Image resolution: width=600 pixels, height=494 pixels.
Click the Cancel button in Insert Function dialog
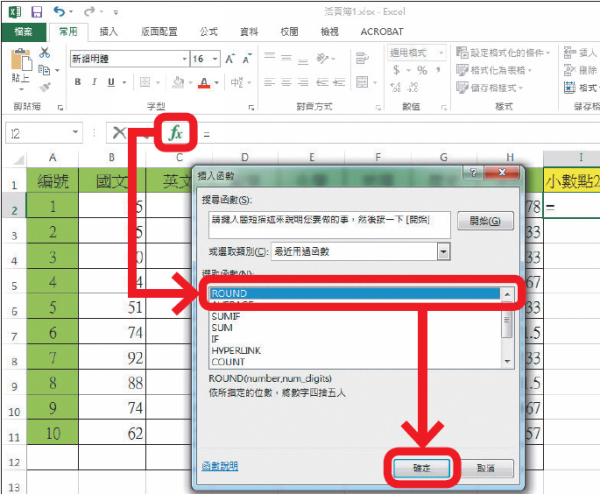486,468
